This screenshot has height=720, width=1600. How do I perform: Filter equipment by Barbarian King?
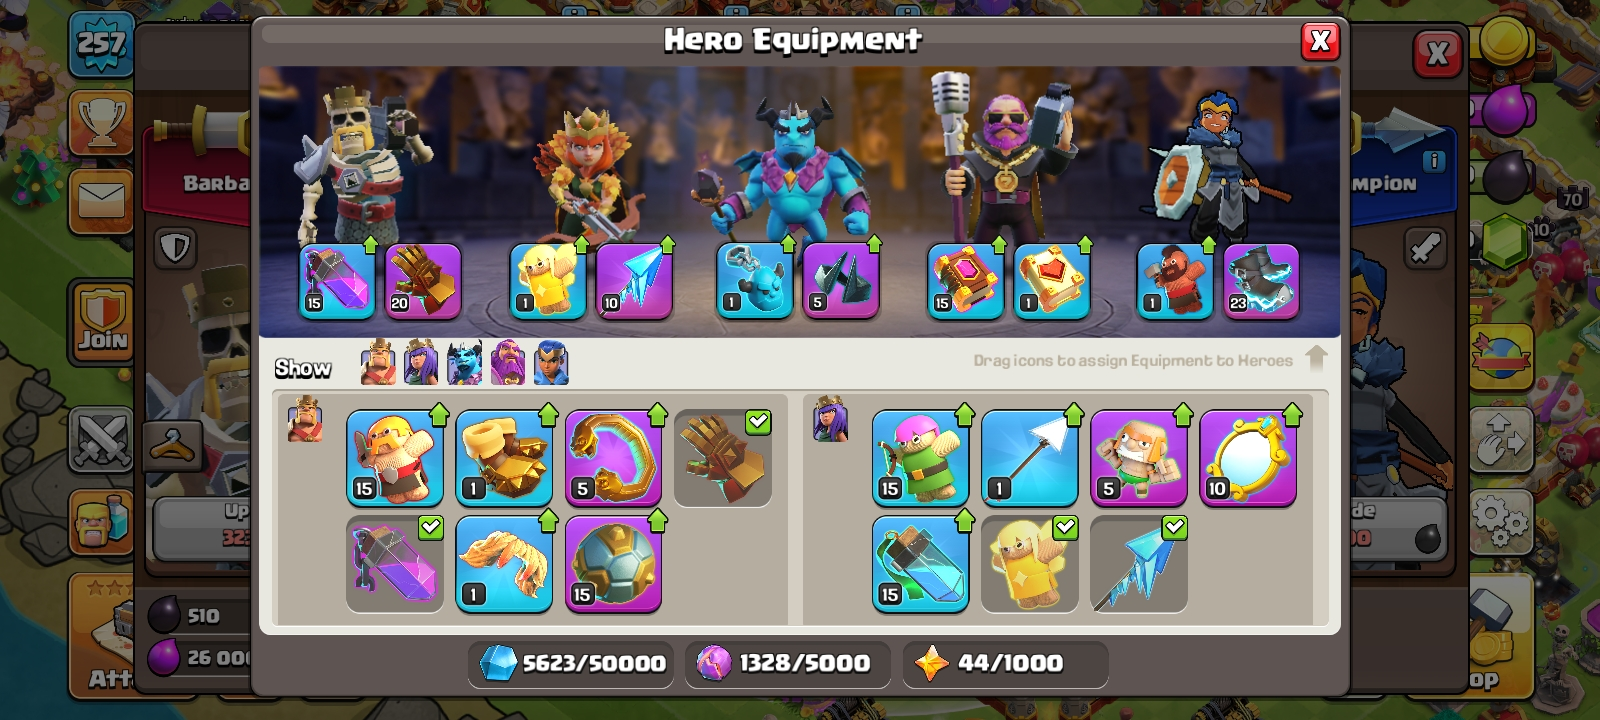pos(378,362)
